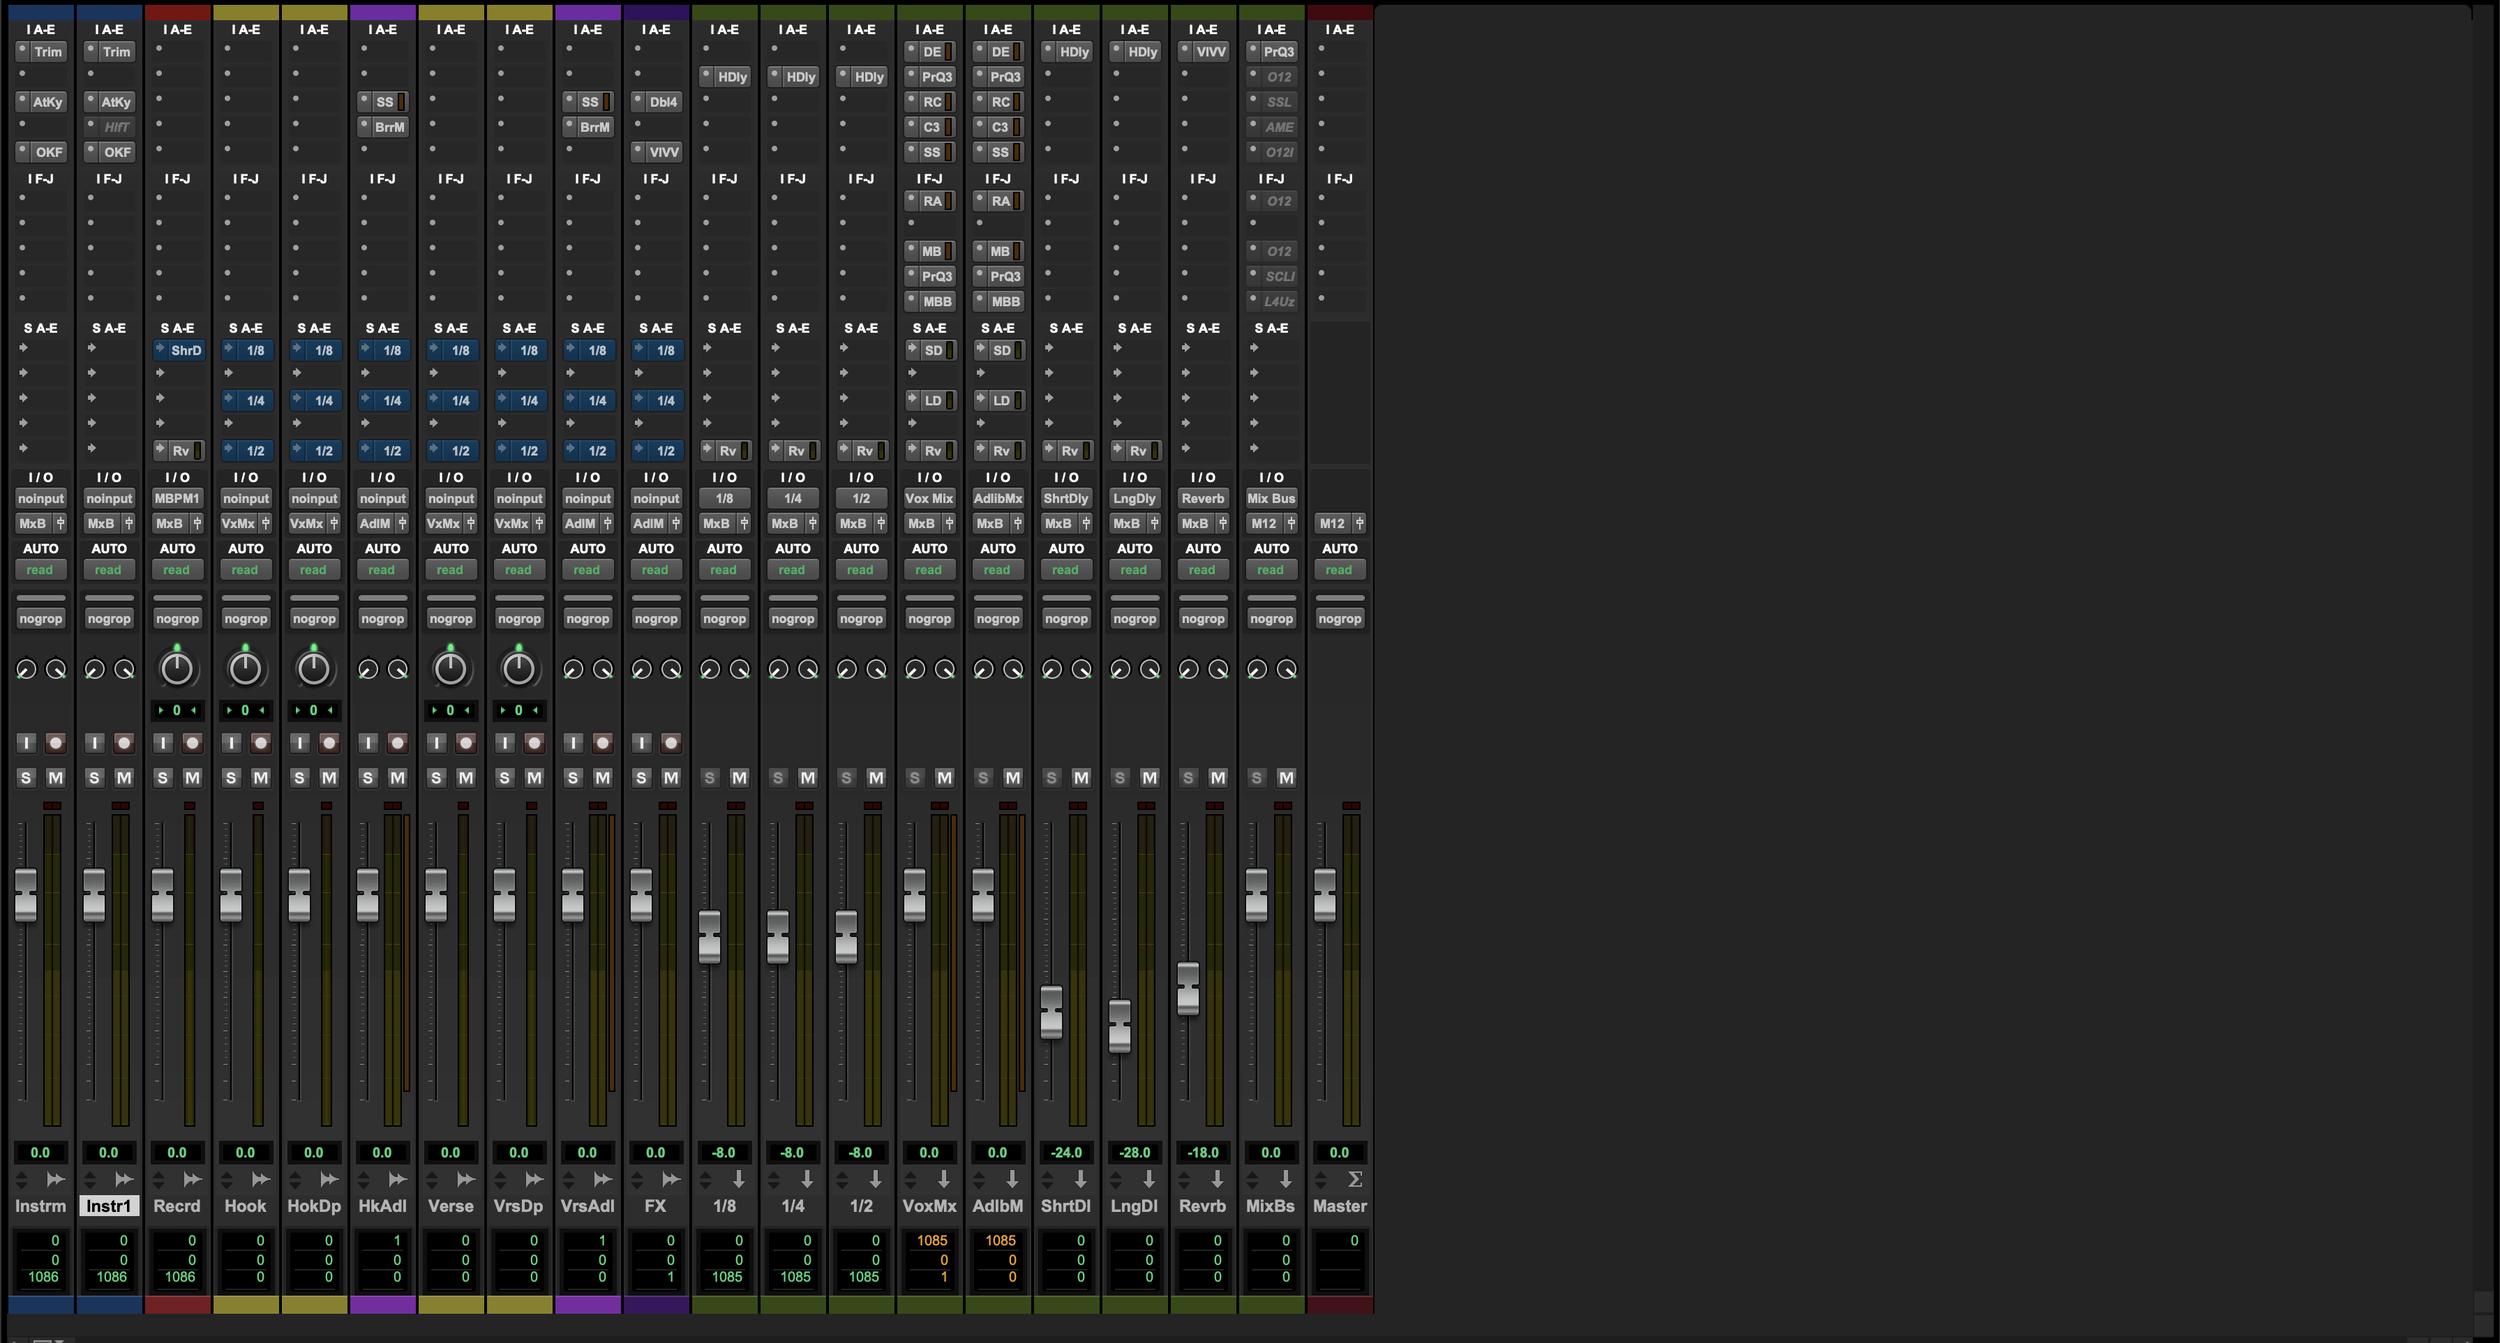Open the automation mode selector on Master
This screenshot has width=2500, height=1343.
1340,569
